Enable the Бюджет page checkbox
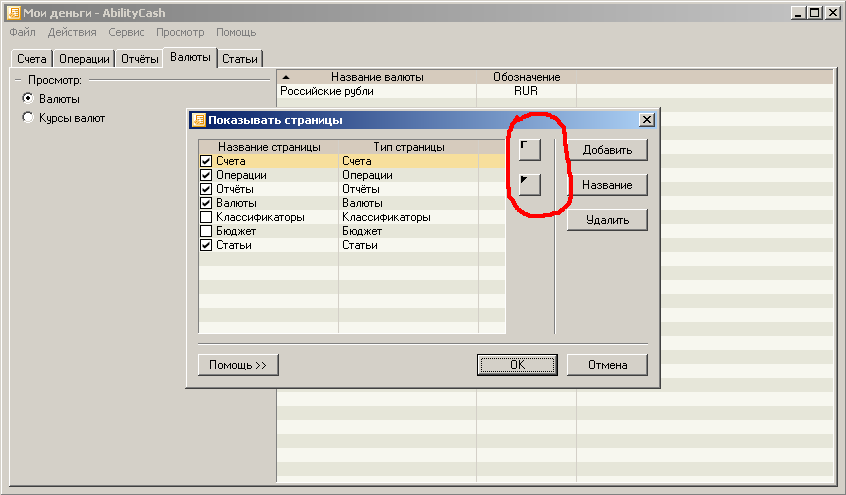The image size is (846, 495). click(x=206, y=231)
